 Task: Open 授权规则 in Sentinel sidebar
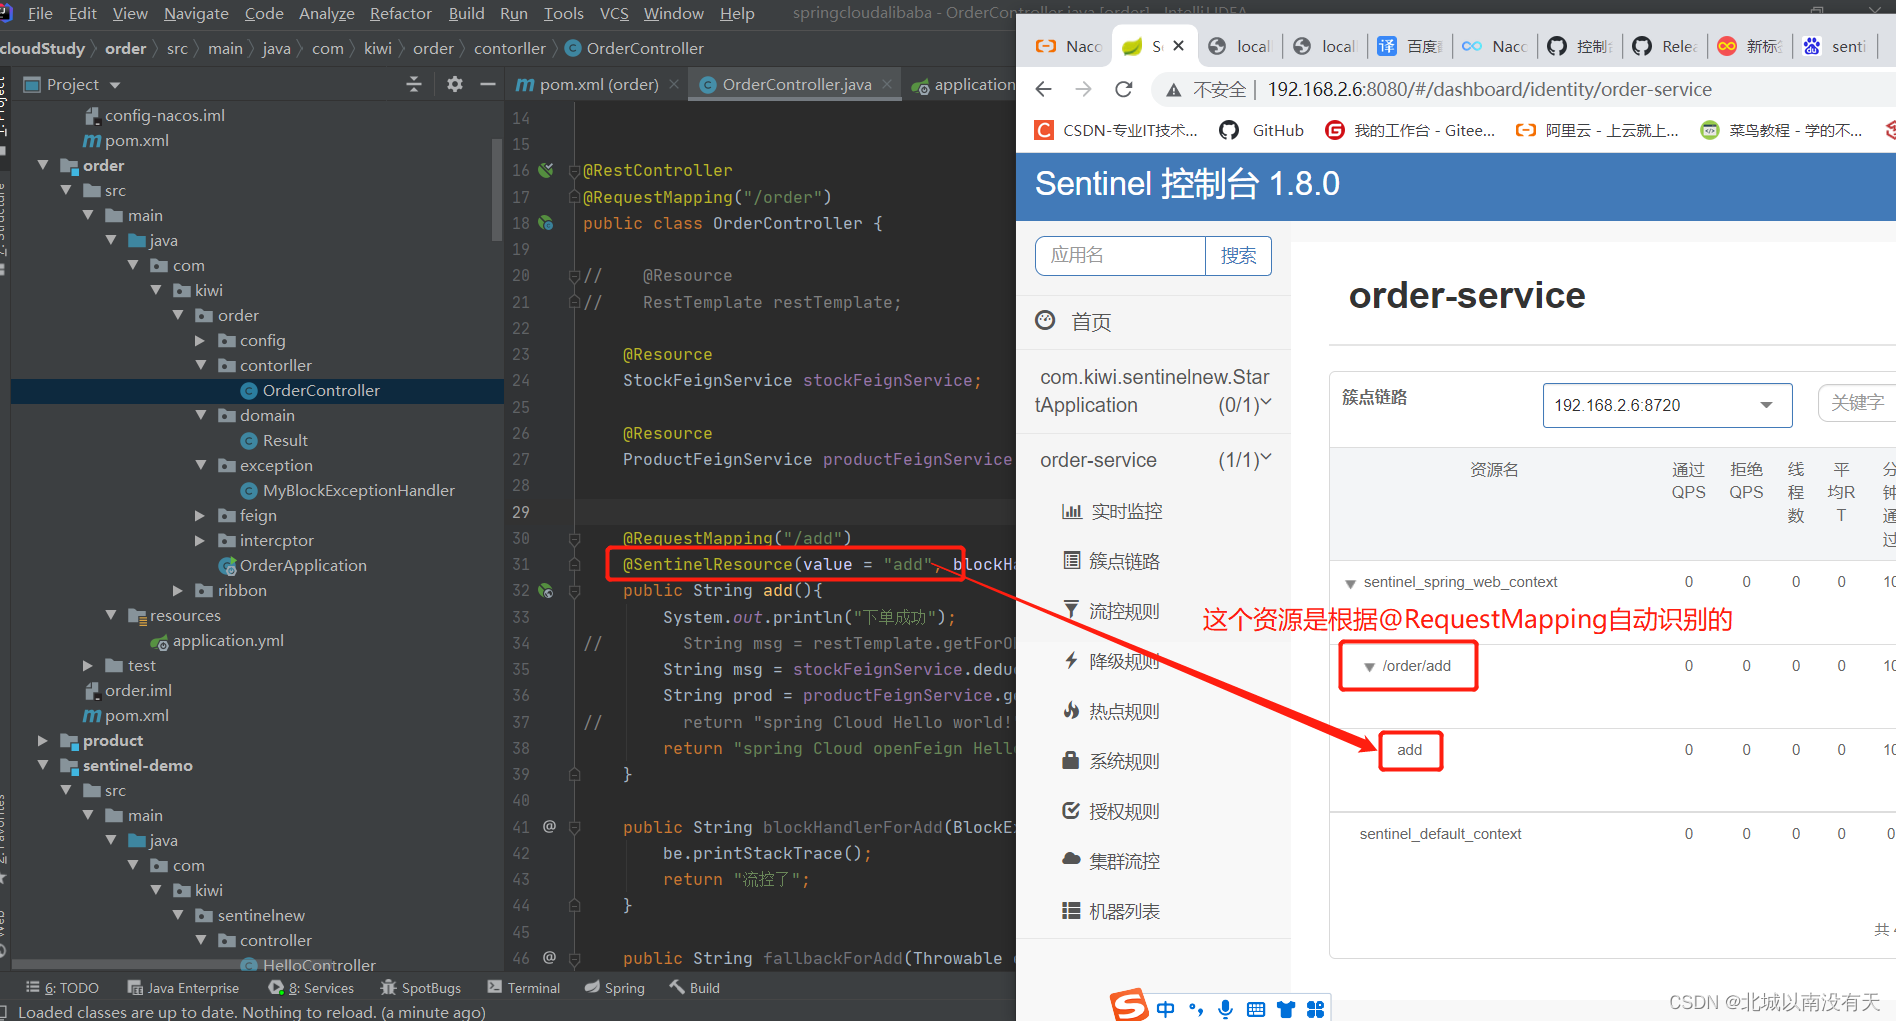1111,811
